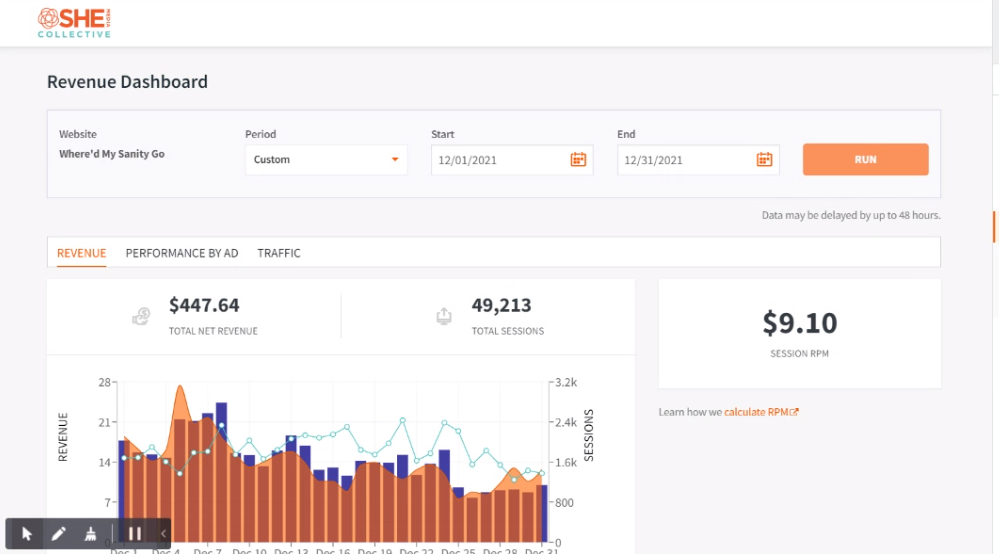
Task: Click the Where'd My Sanity Go website name
Action: click(x=111, y=154)
